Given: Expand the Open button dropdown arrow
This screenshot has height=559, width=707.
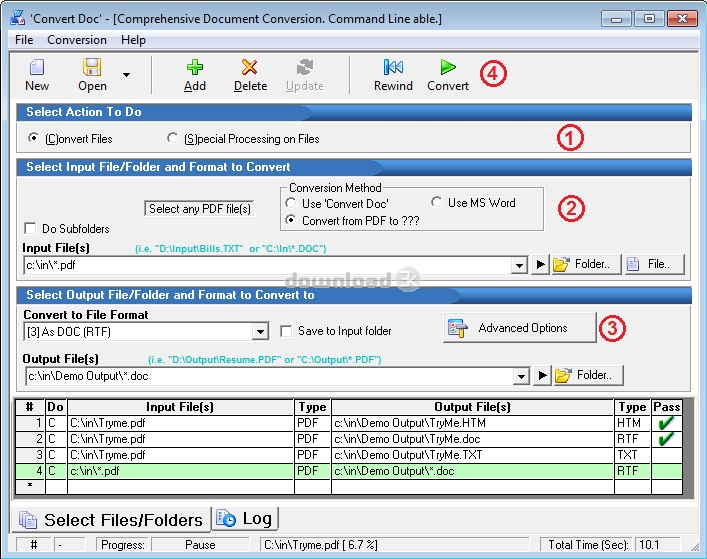Looking at the screenshot, I should click(127, 75).
